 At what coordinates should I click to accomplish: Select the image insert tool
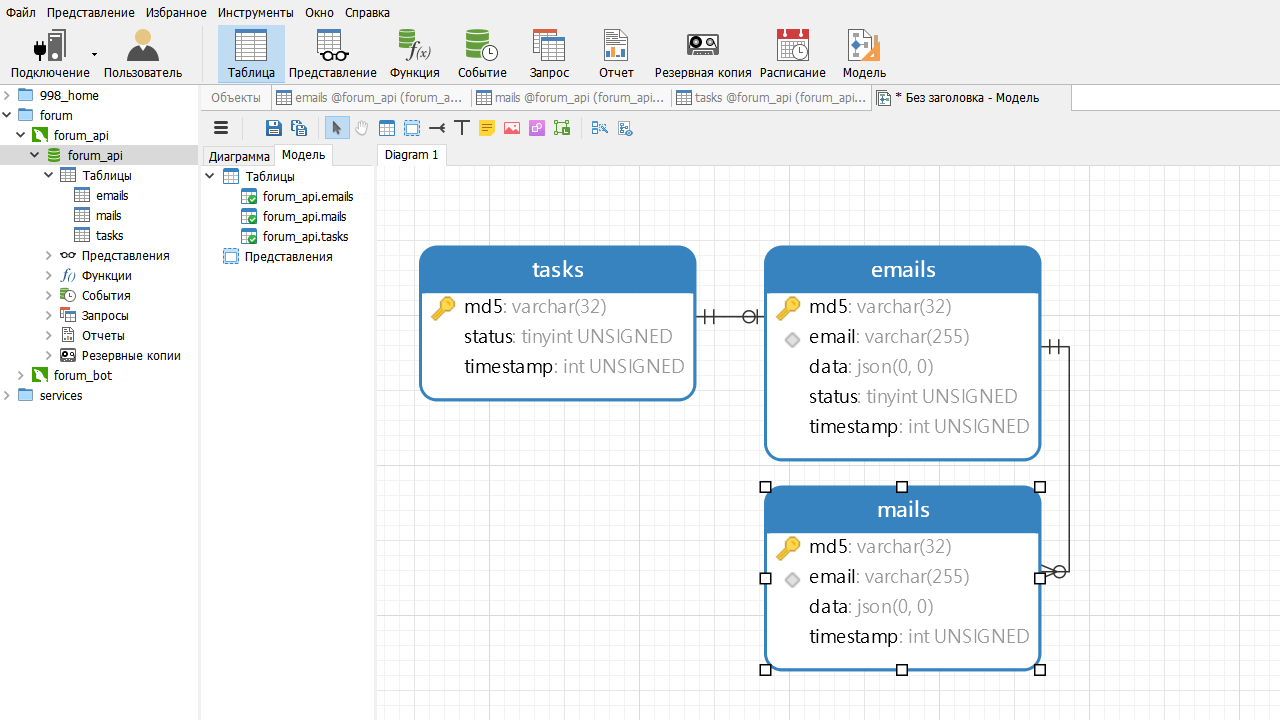click(512, 128)
